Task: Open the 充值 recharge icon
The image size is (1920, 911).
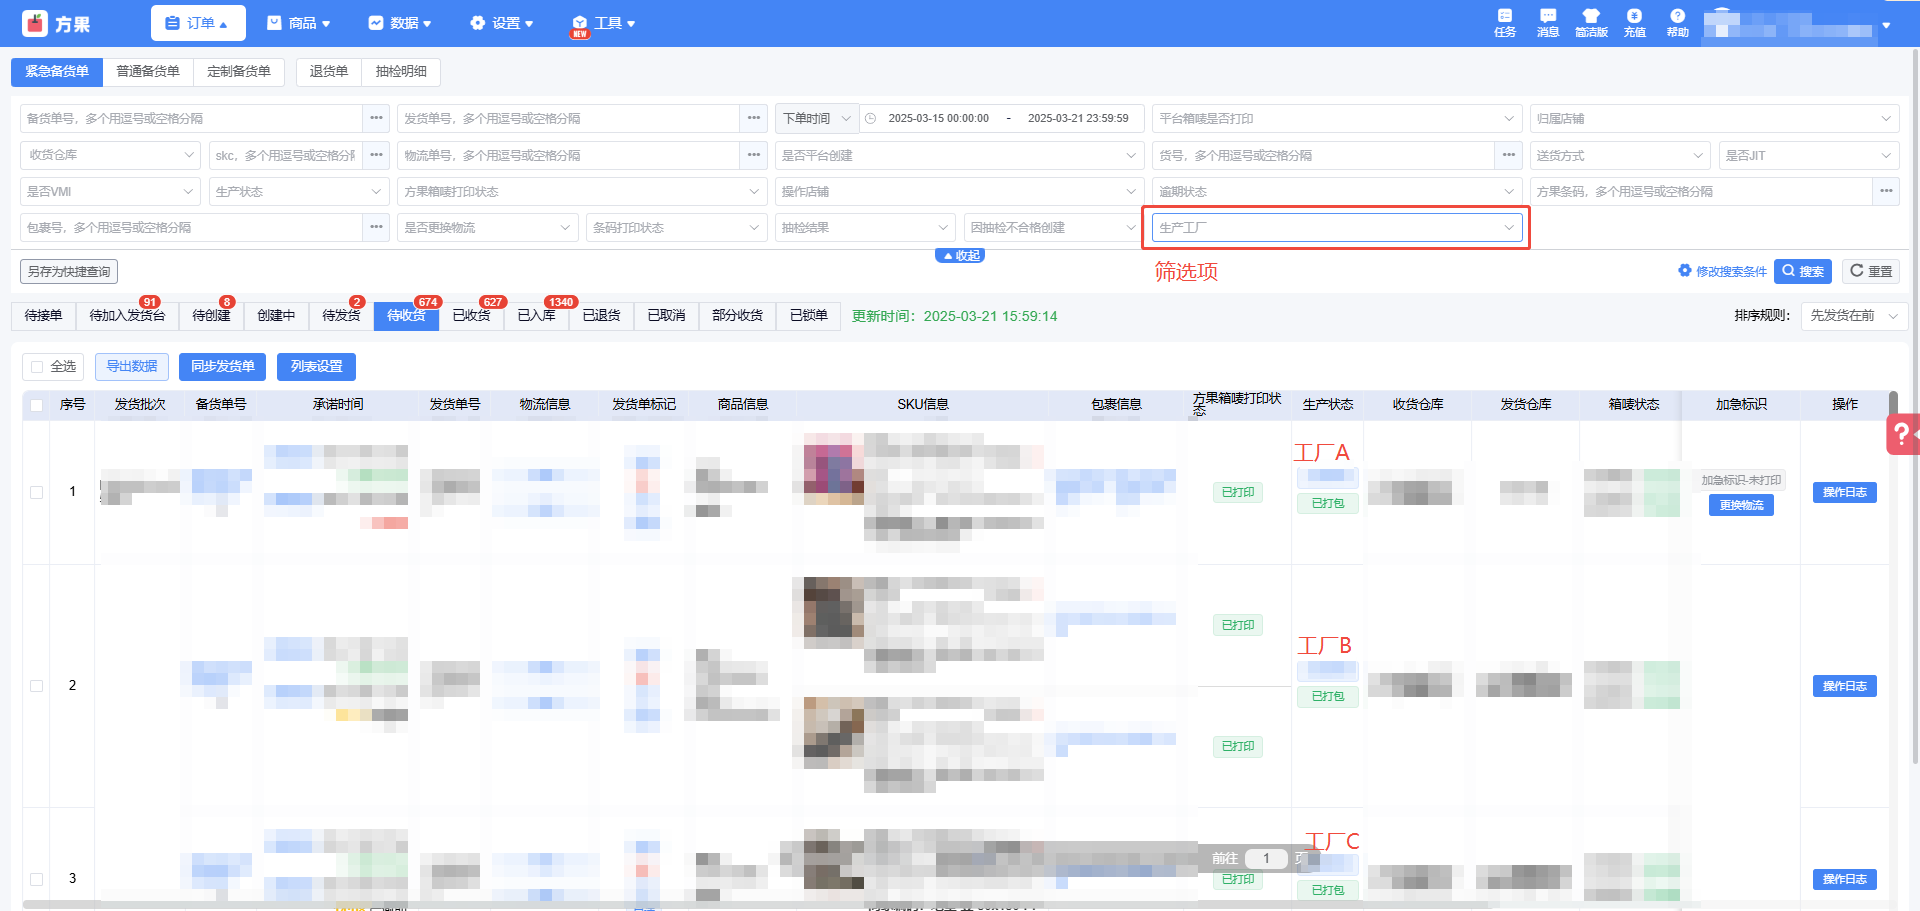Action: coord(1635,22)
